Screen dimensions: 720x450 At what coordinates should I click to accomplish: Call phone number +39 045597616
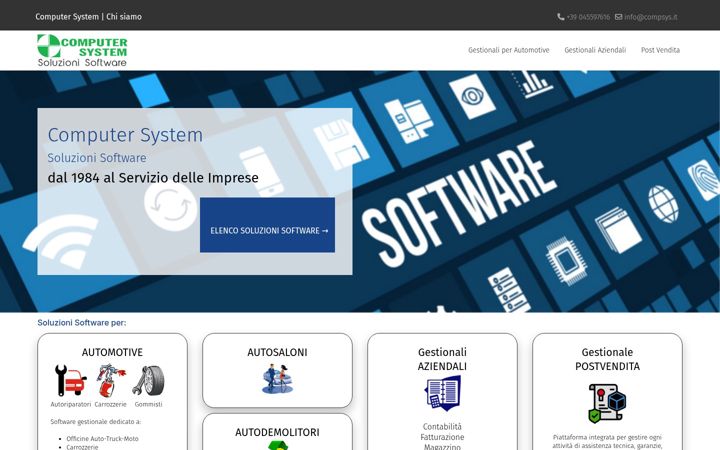click(x=588, y=17)
